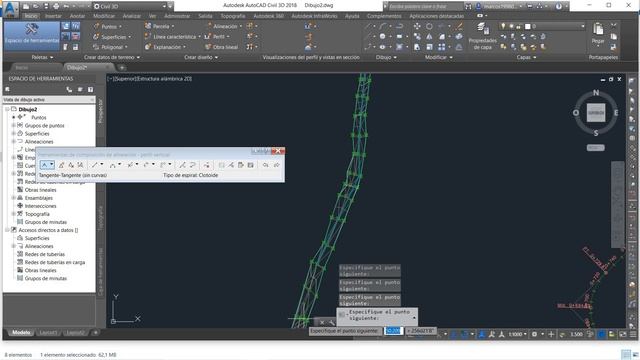This screenshot has width=640, height=360.
Task: Click the highlighted coordinate input field
Action: [393, 331]
